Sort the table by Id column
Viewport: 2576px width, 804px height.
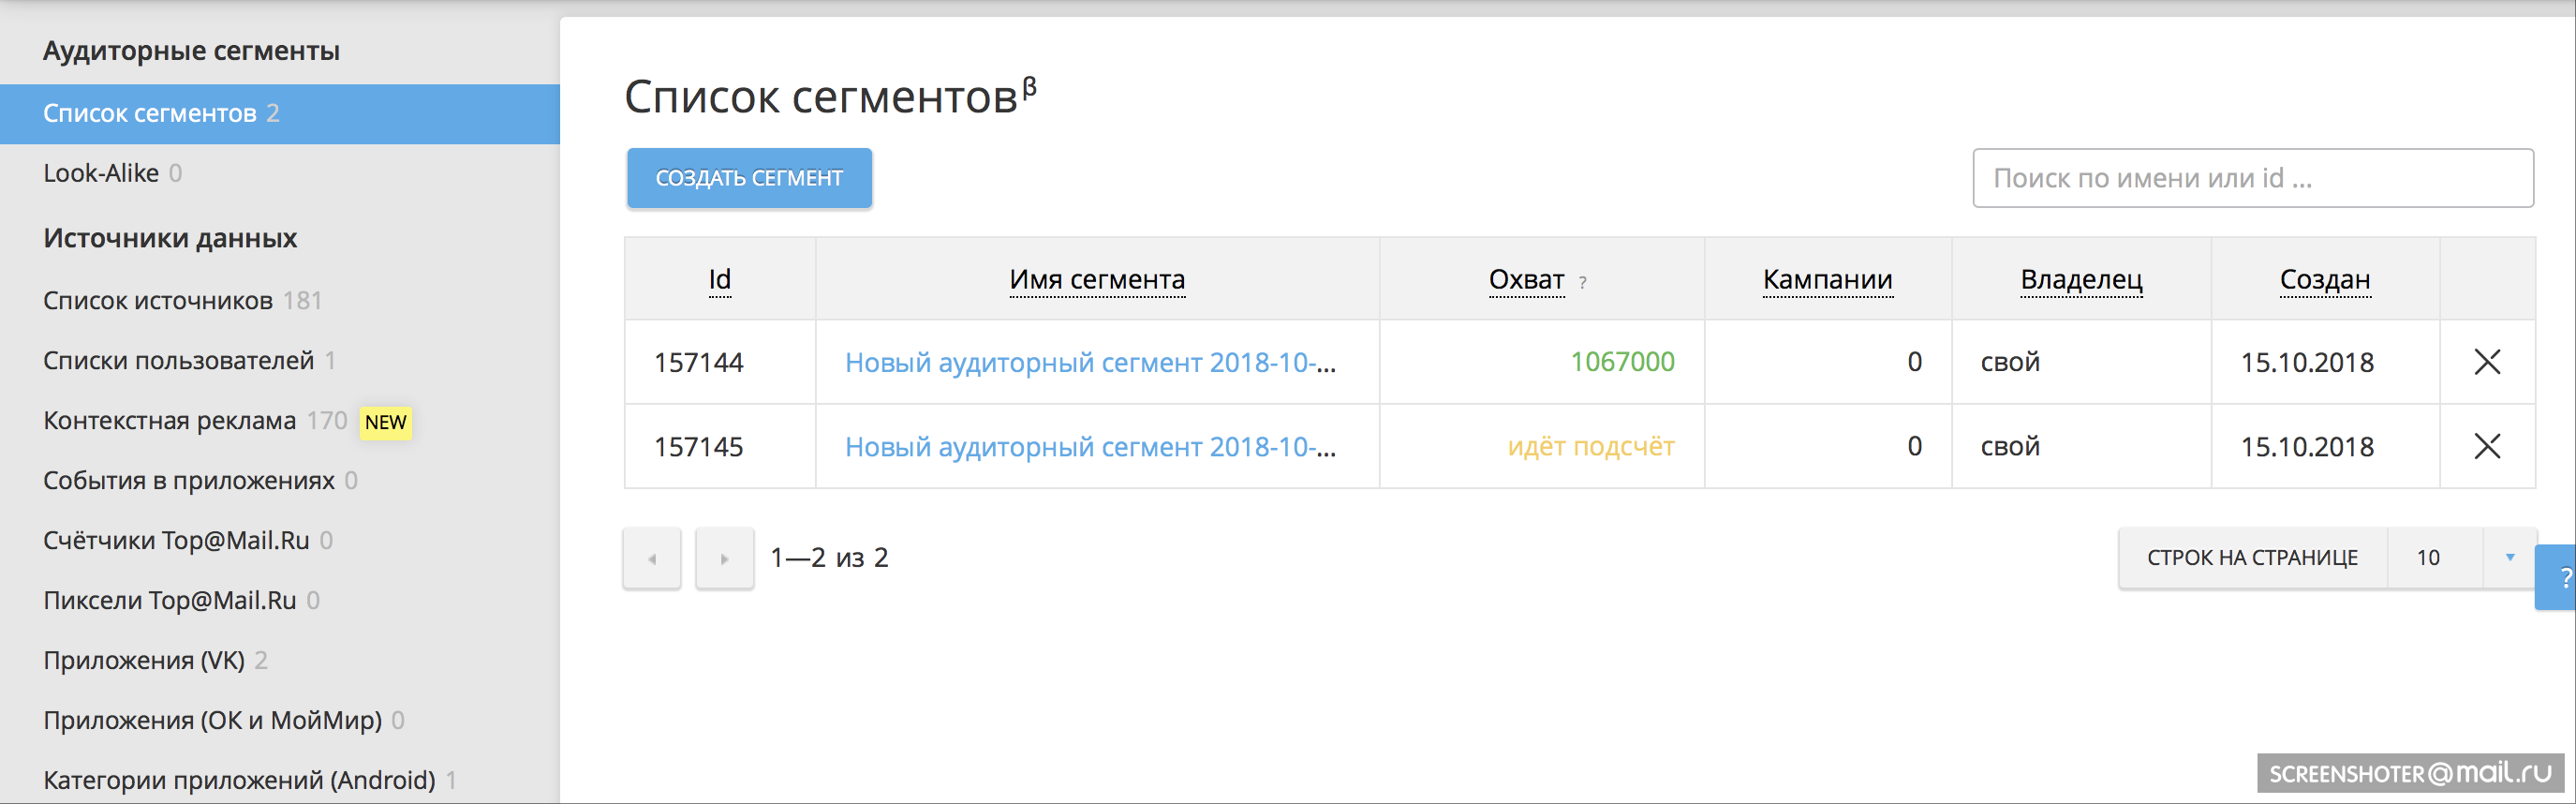(719, 279)
